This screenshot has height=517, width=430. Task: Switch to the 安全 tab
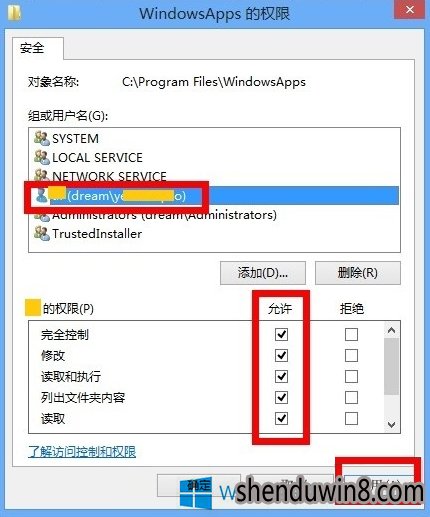[32, 48]
